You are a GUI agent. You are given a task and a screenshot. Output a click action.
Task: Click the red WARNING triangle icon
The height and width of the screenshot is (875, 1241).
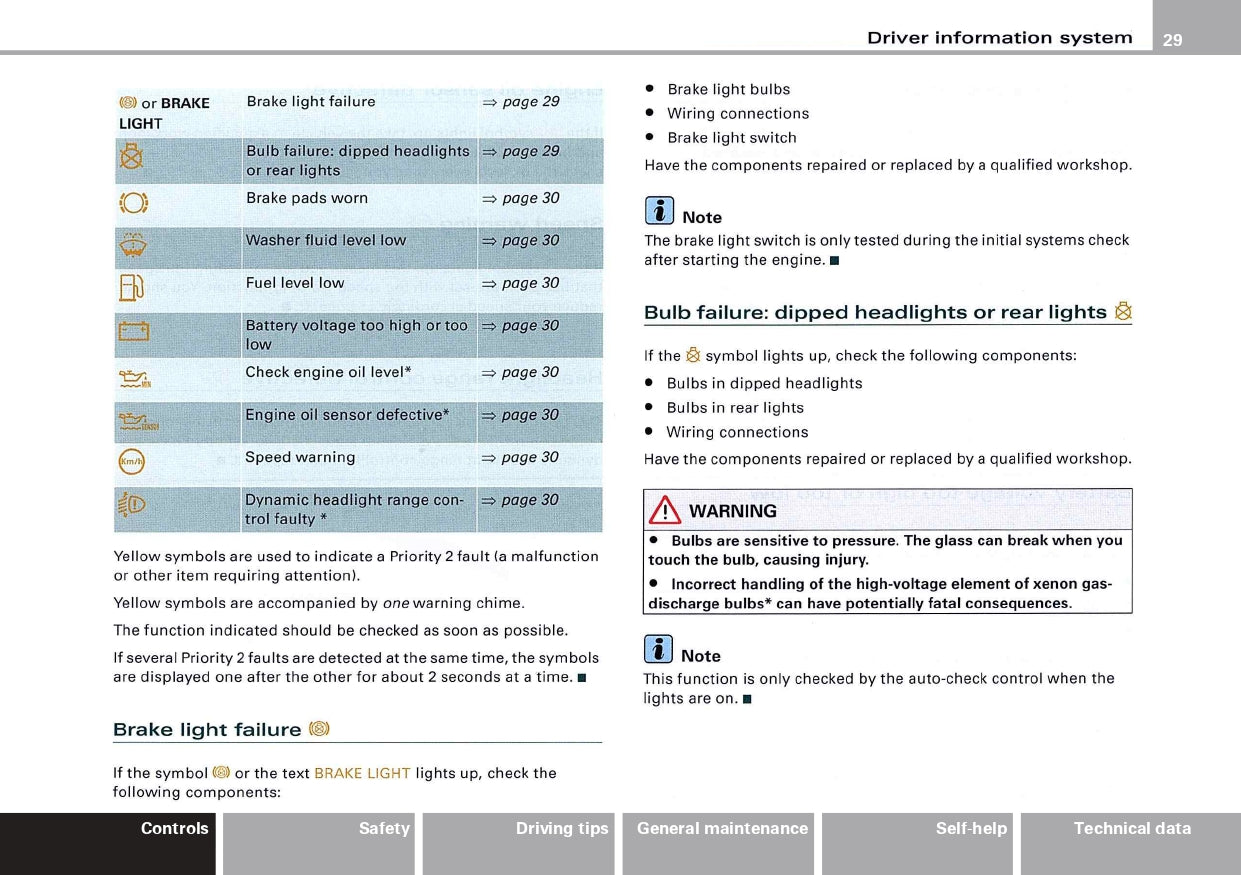[665, 511]
